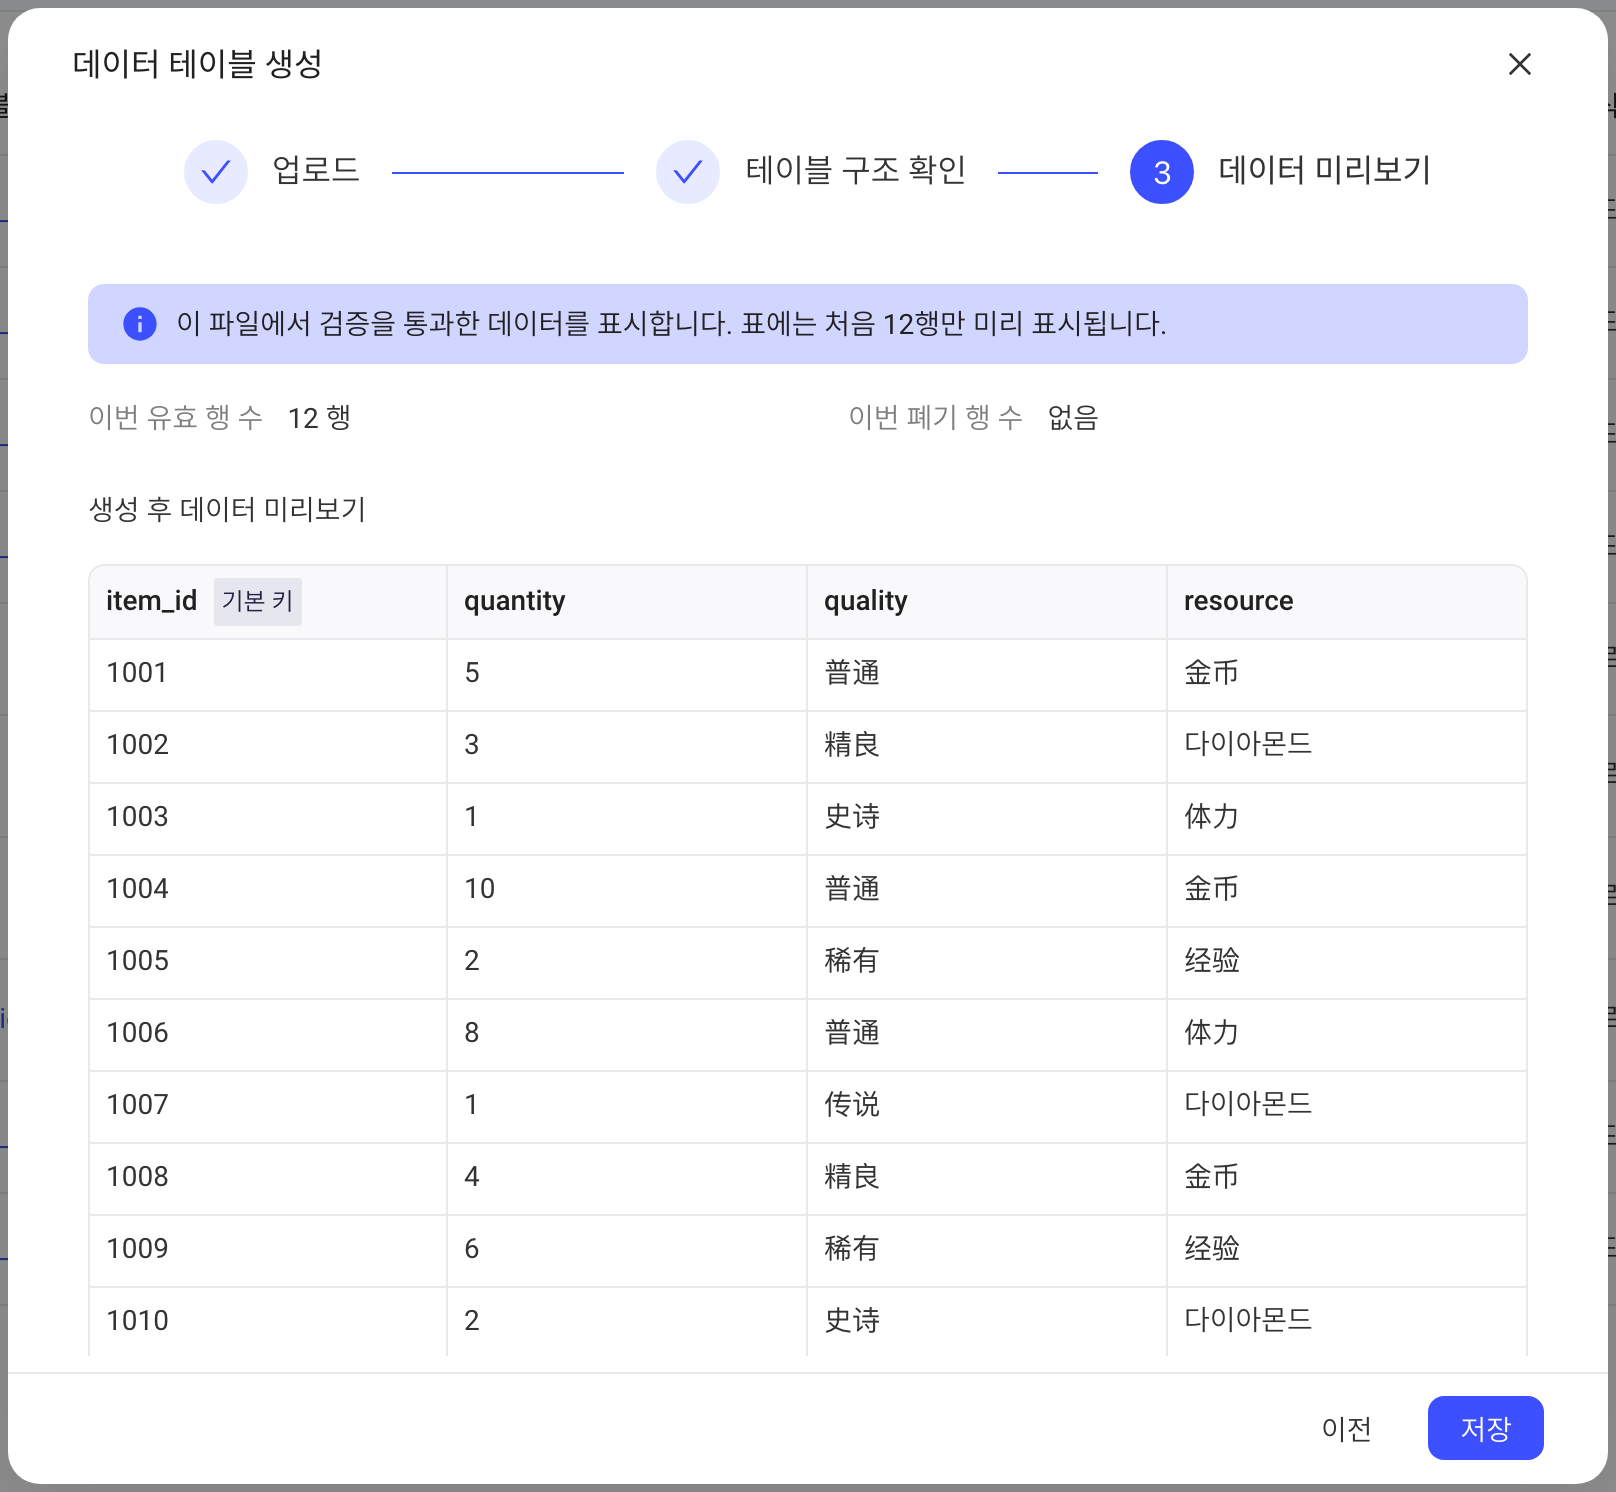1616x1492 pixels.
Task: Click the 12 행 valid row count
Action: pos(319,418)
